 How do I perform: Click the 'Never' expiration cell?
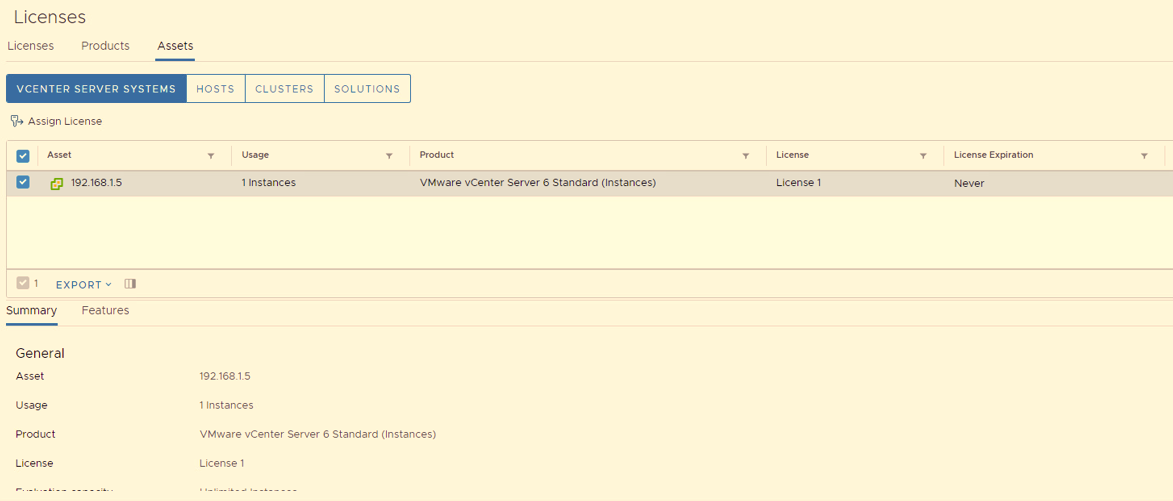969,183
